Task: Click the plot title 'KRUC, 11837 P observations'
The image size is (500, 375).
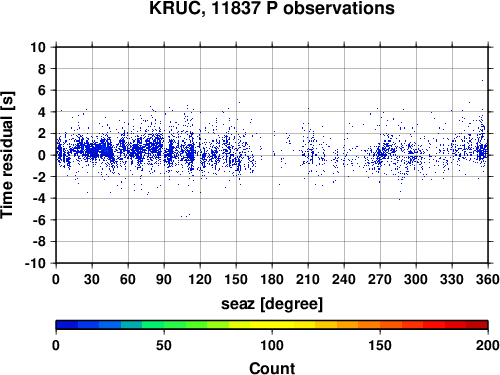Action: [272, 8]
